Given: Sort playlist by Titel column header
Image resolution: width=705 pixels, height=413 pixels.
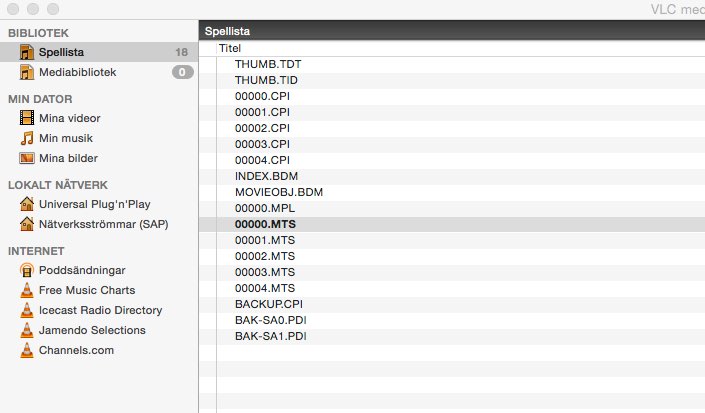Looking at the screenshot, I should click(231, 48).
